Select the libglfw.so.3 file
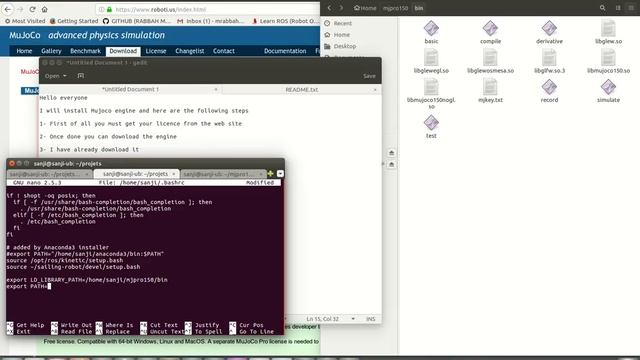 [549, 62]
